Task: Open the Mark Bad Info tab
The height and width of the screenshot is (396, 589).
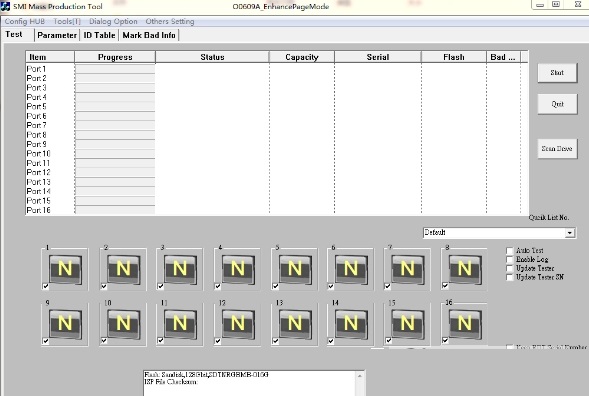Action: pyautogui.click(x=149, y=35)
